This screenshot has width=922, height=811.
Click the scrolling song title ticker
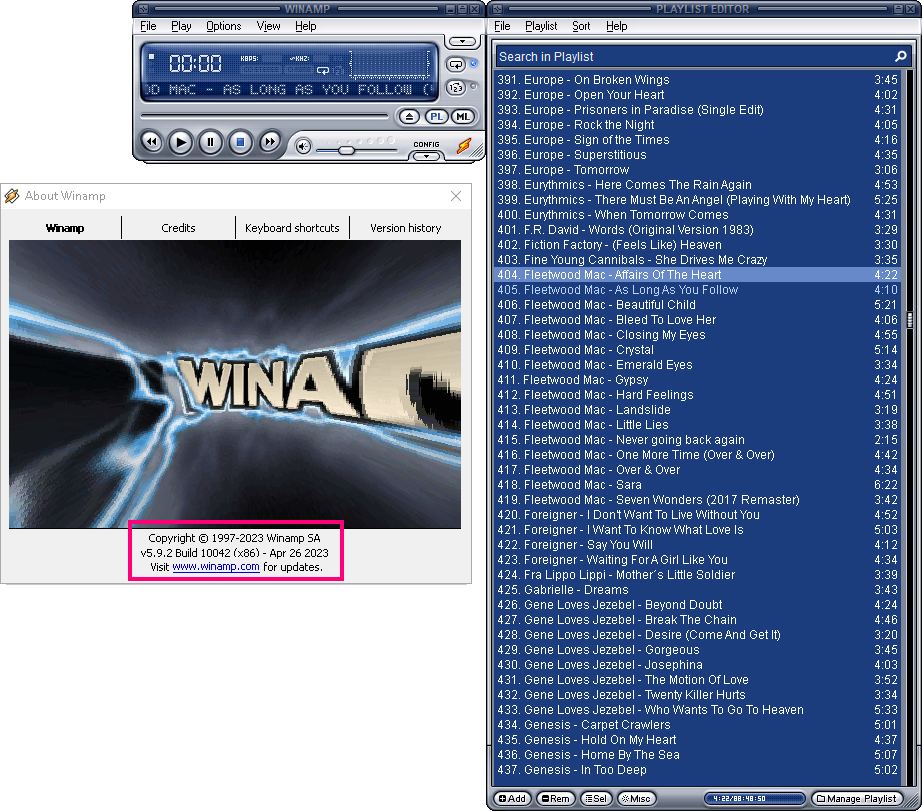point(290,89)
